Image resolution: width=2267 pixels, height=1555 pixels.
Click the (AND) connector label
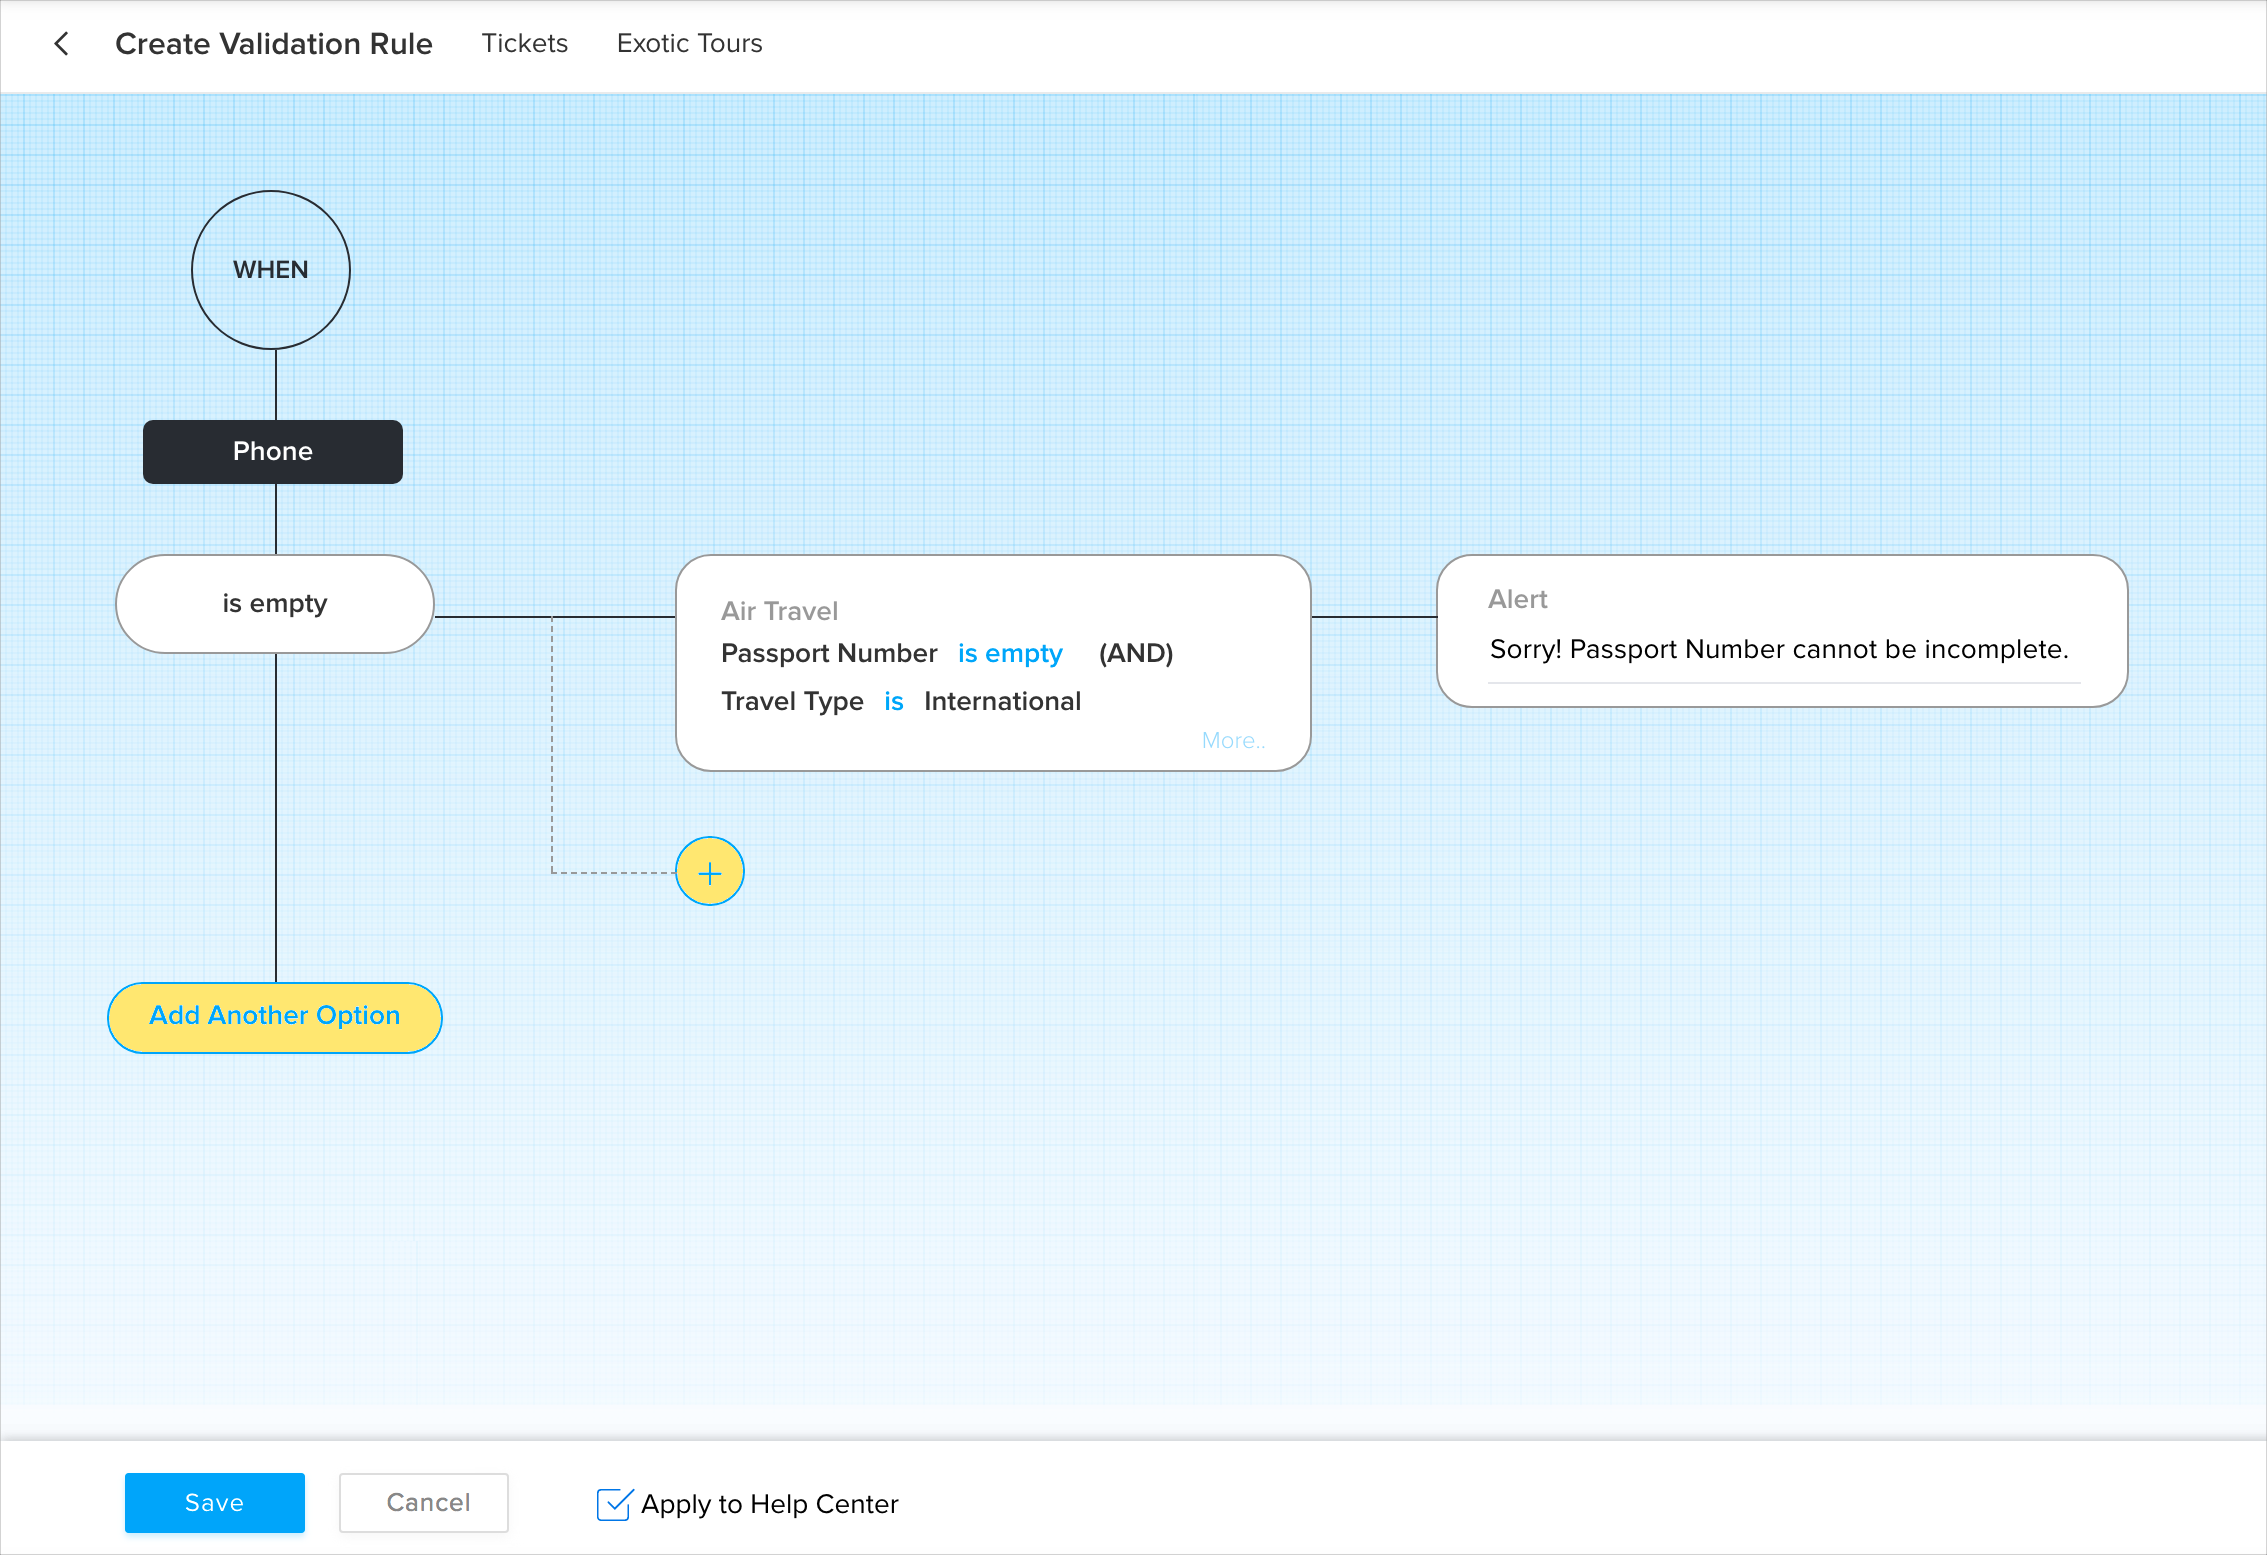click(x=1135, y=654)
